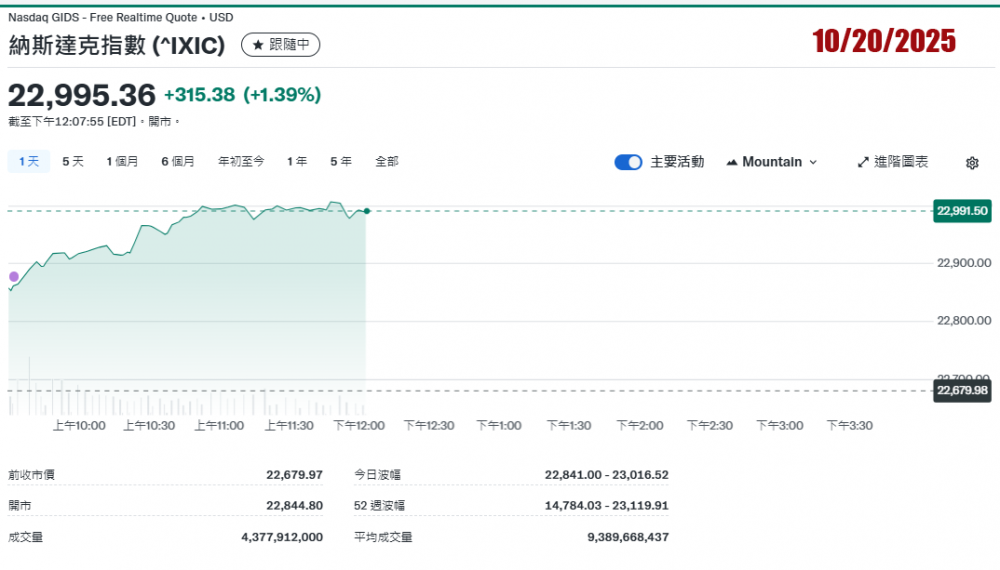
Task: Click the 跟隨中 following button
Action: tap(281, 45)
